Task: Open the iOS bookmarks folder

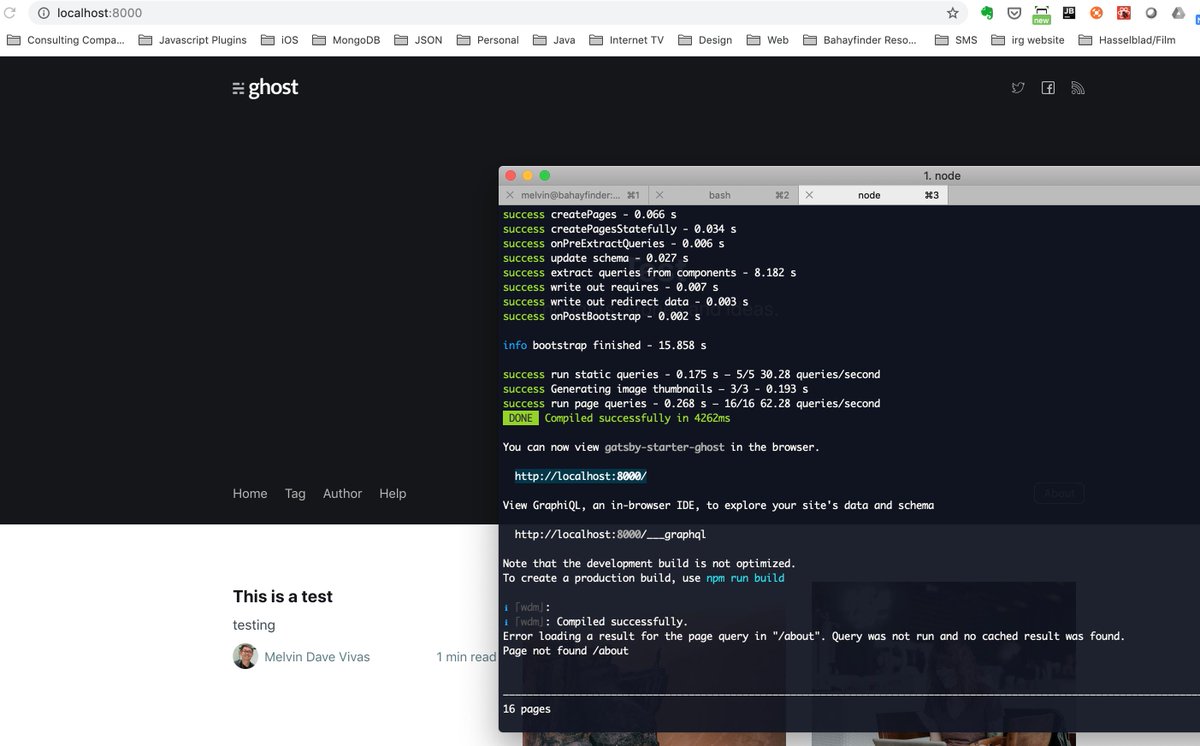Action: pos(280,40)
